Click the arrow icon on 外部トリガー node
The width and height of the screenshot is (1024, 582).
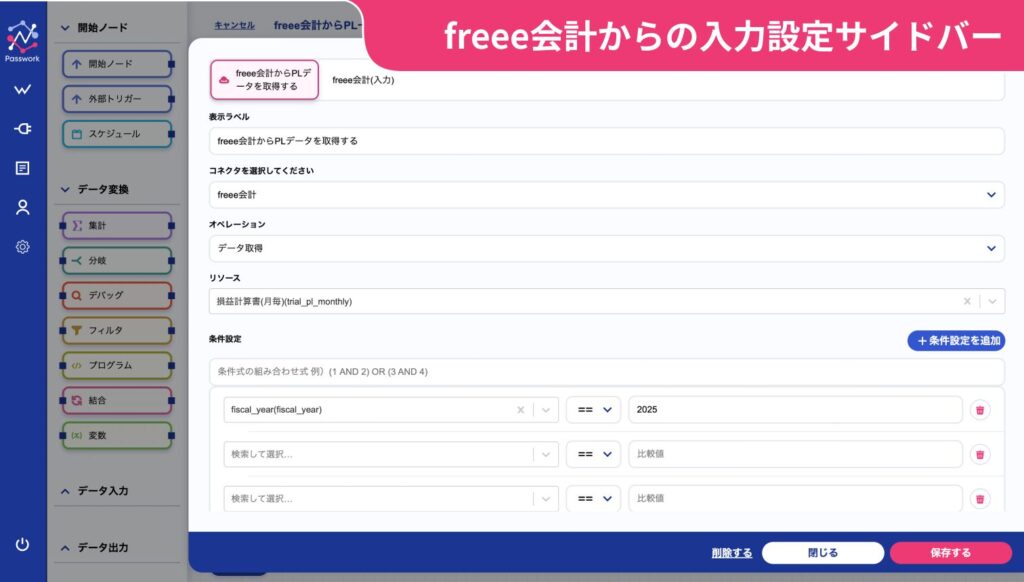77,99
